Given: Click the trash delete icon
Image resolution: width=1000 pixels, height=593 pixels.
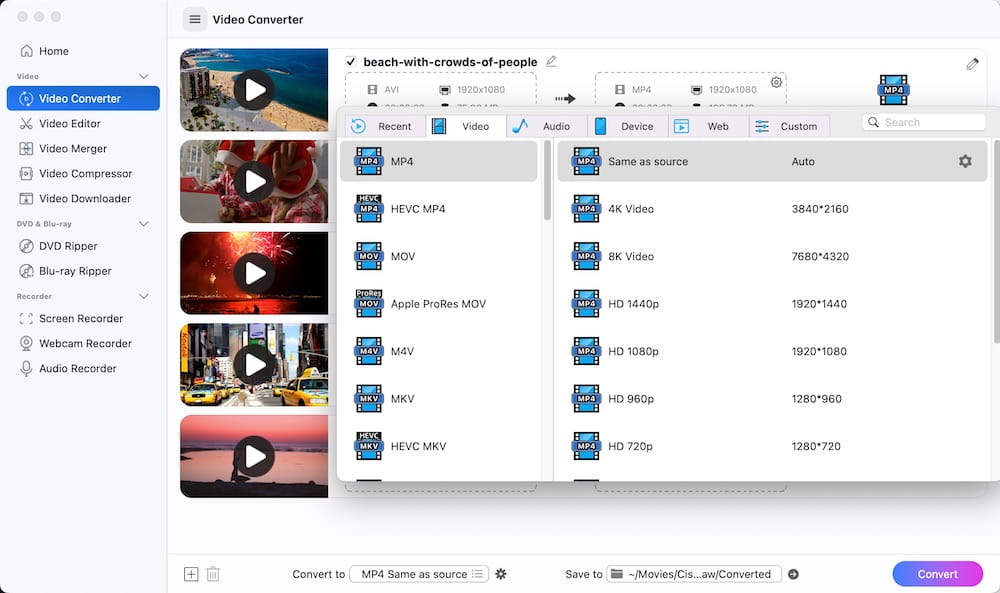Looking at the screenshot, I should coord(213,574).
